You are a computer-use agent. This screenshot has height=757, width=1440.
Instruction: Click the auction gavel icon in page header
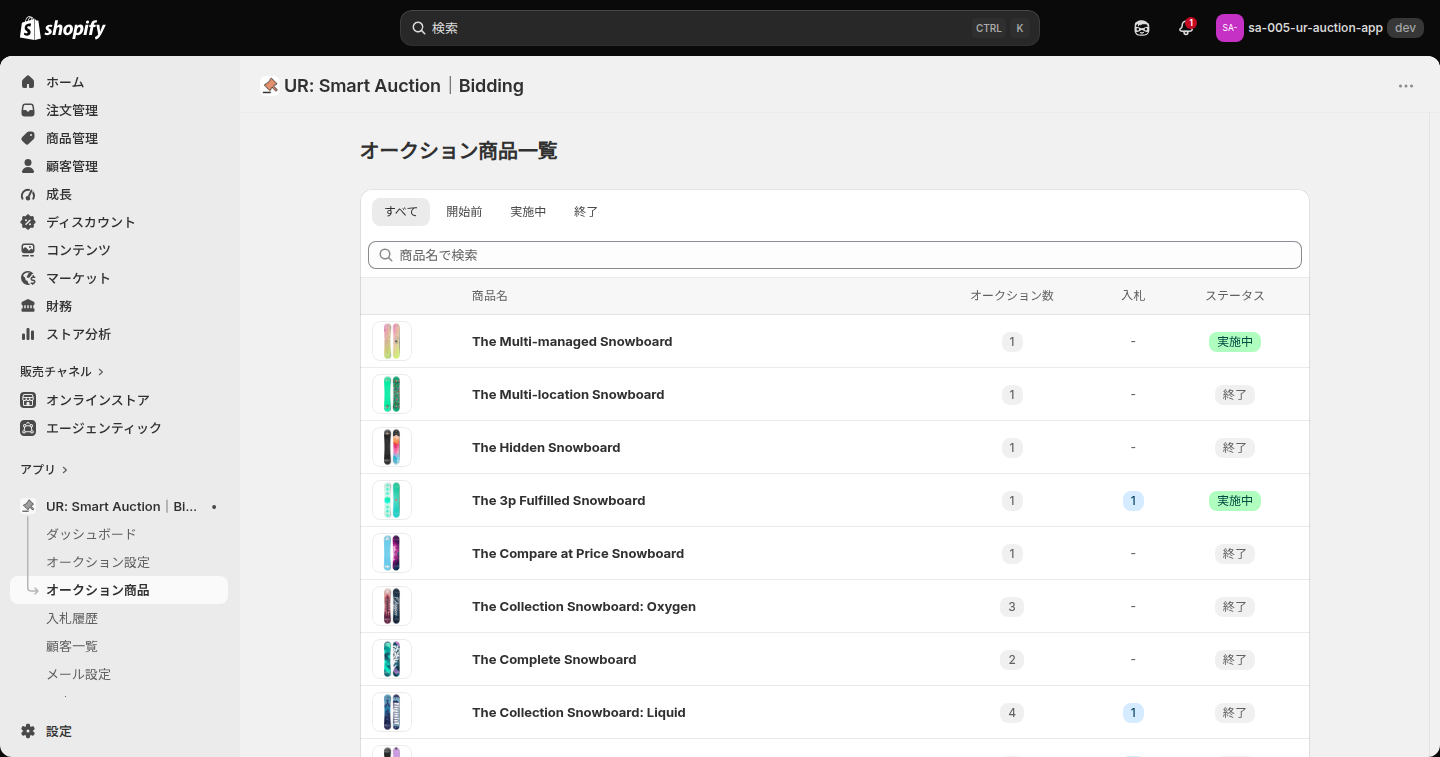[x=269, y=86]
